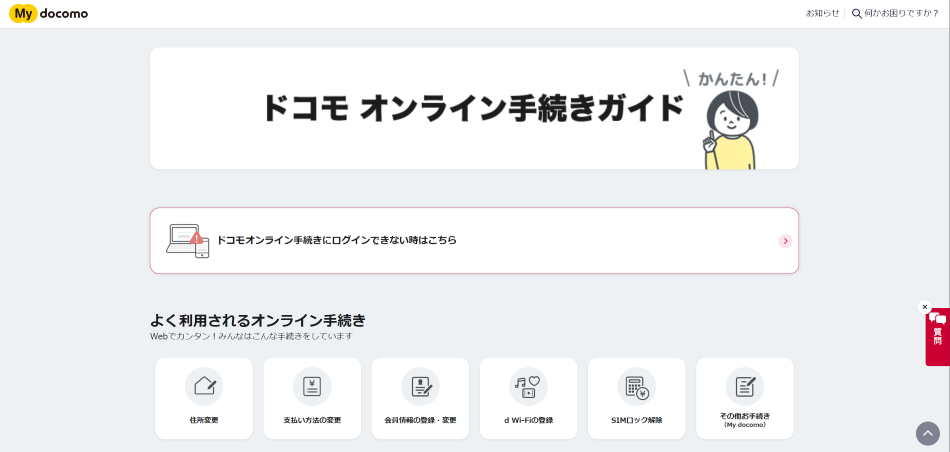Click the かんたん! character illustration

(x=731, y=119)
